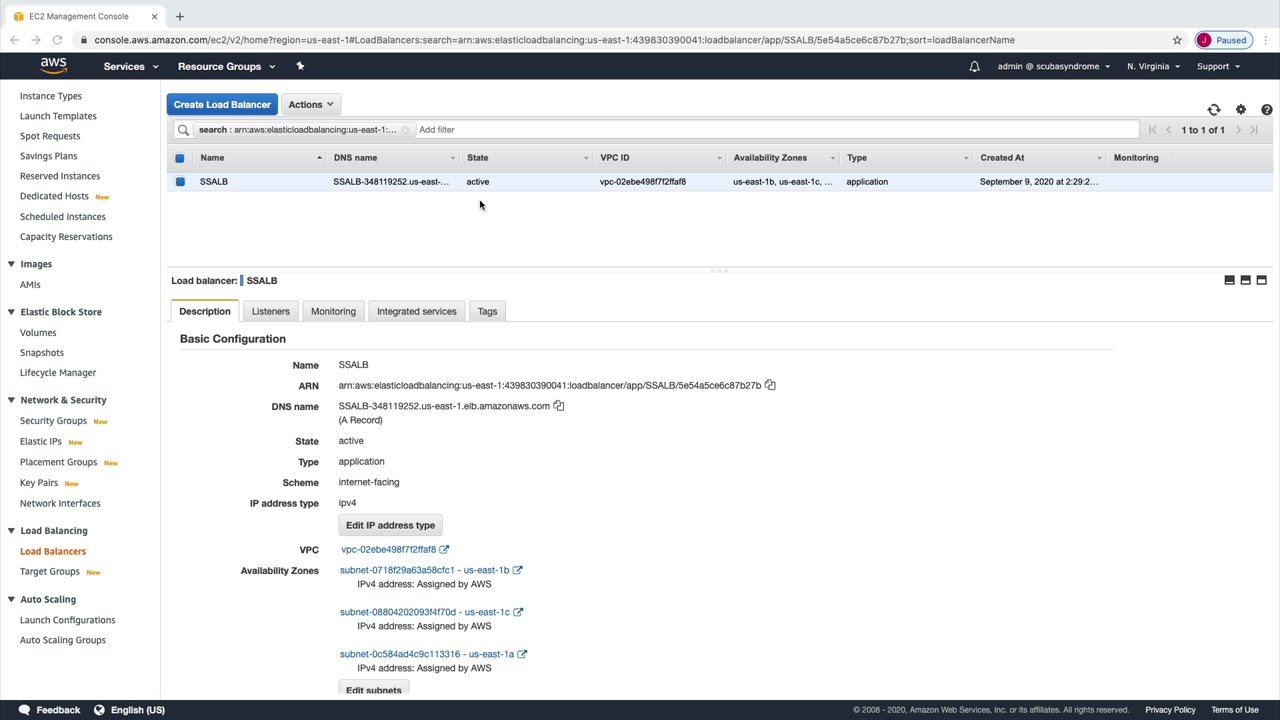Open the admin @ scubasyndrome account menu

point(1053,67)
